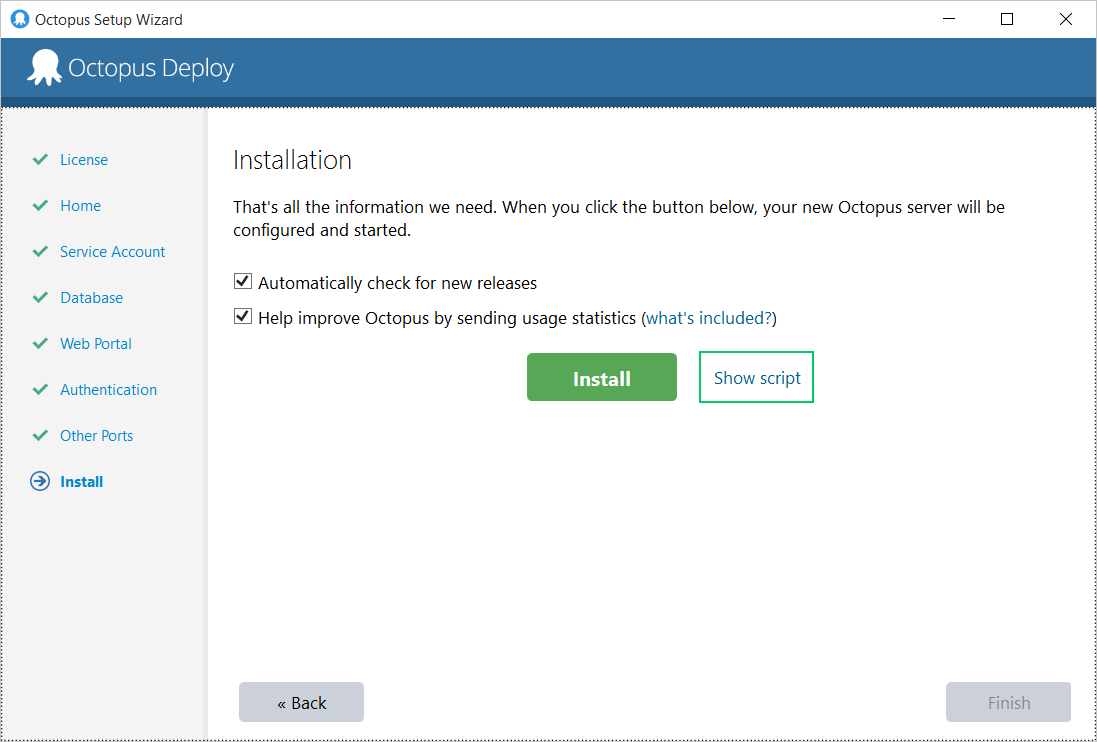Click the arrow circle icon beside Install step
This screenshot has width=1097, height=742.
click(x=40, y=482)
